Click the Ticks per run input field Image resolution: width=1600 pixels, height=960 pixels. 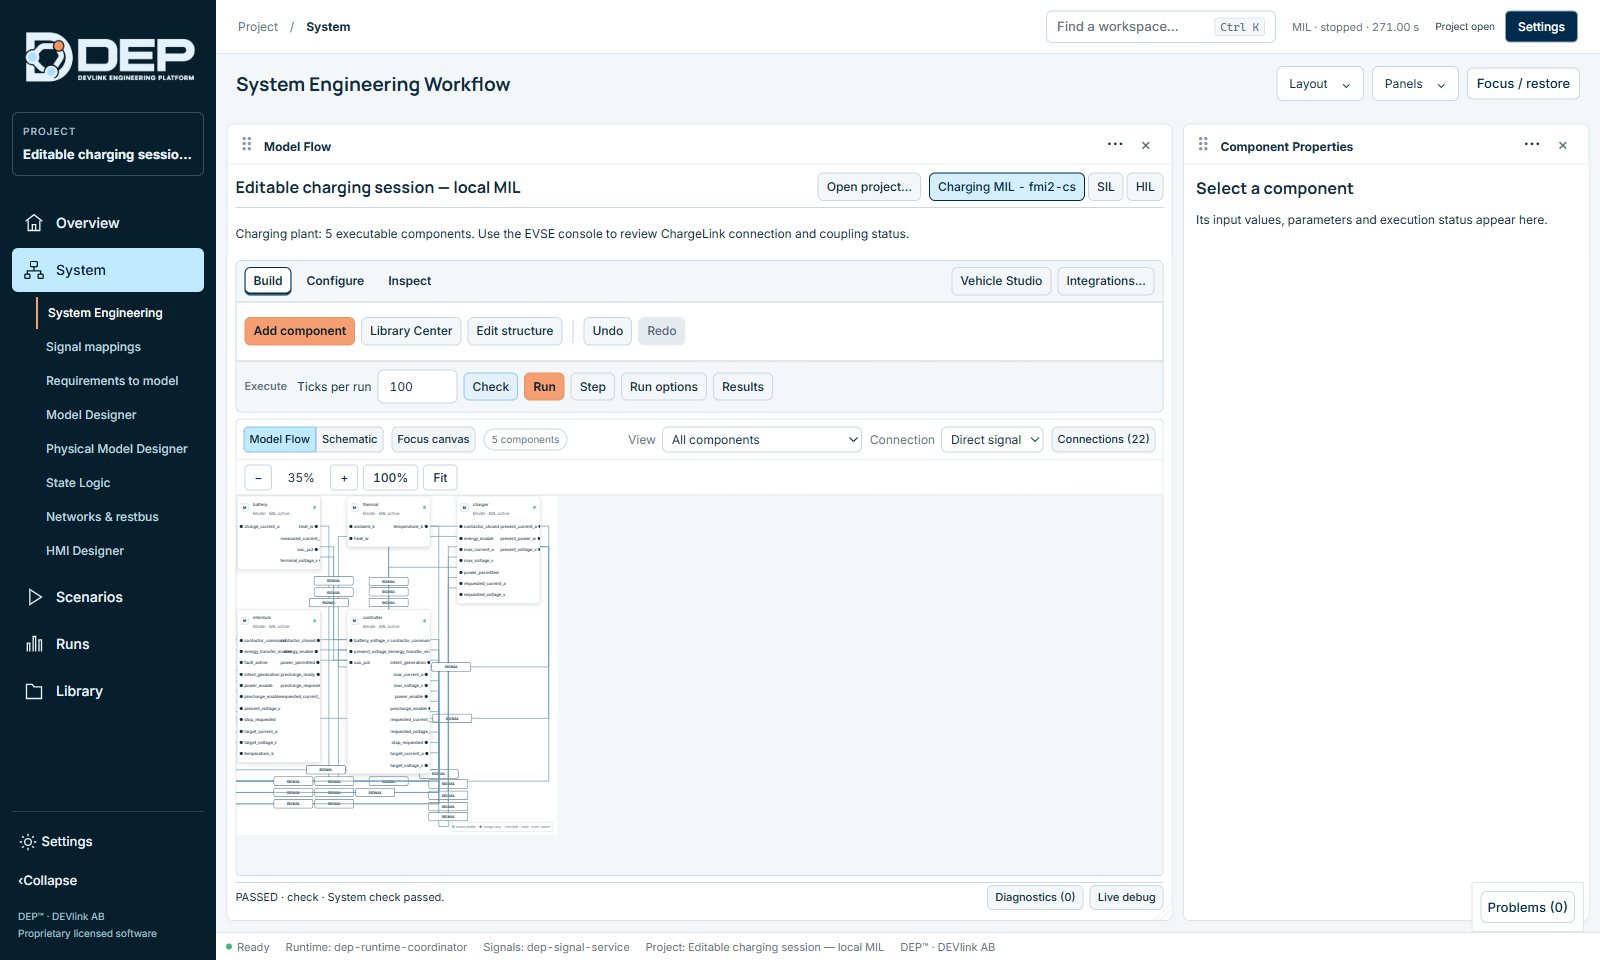(x=417, y=387)
